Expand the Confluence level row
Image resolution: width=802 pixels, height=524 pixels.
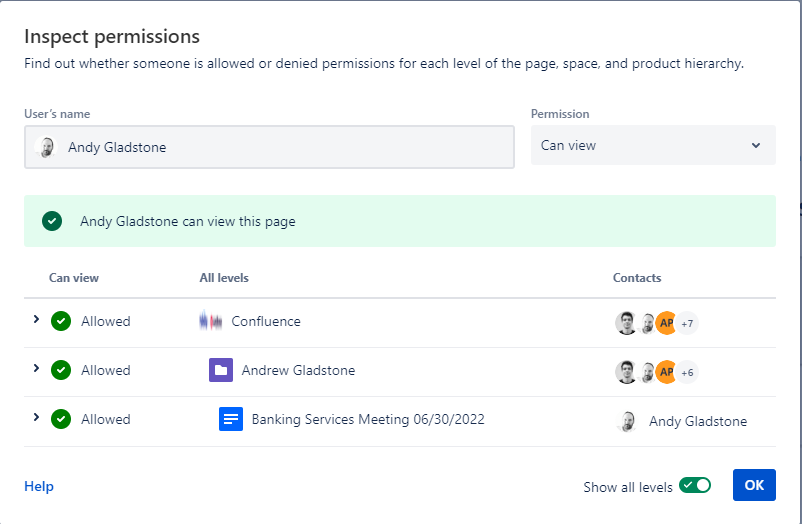coord(36,320)
